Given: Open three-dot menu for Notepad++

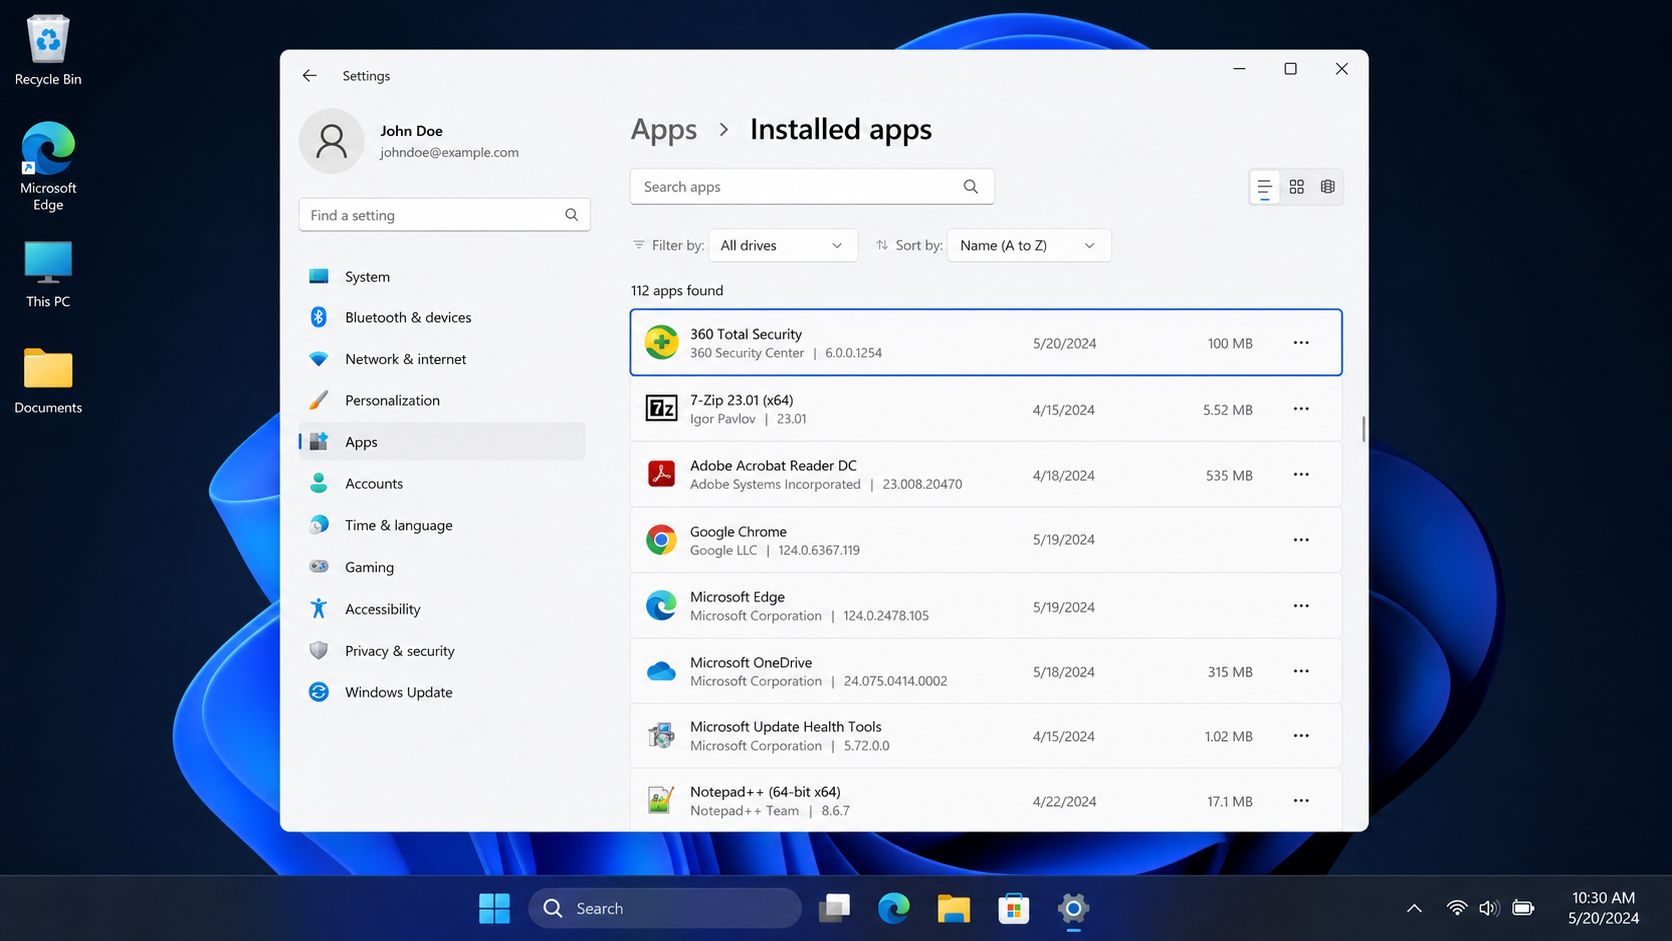Looking at the screenshot, I should [1301, 801].
